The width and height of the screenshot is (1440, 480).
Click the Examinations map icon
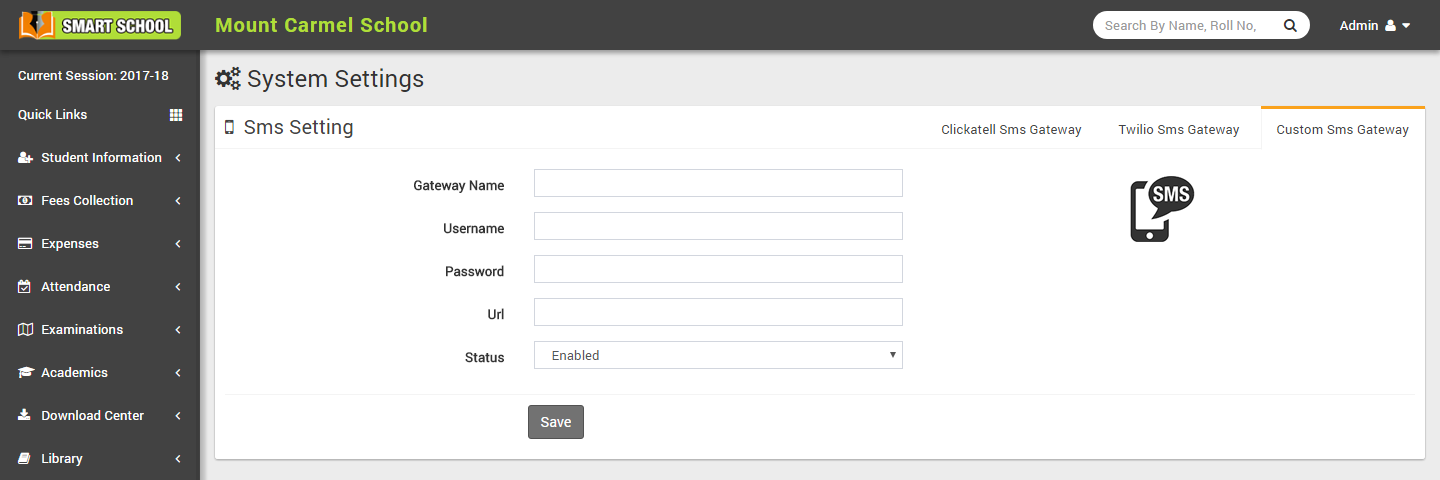(25, 330)
